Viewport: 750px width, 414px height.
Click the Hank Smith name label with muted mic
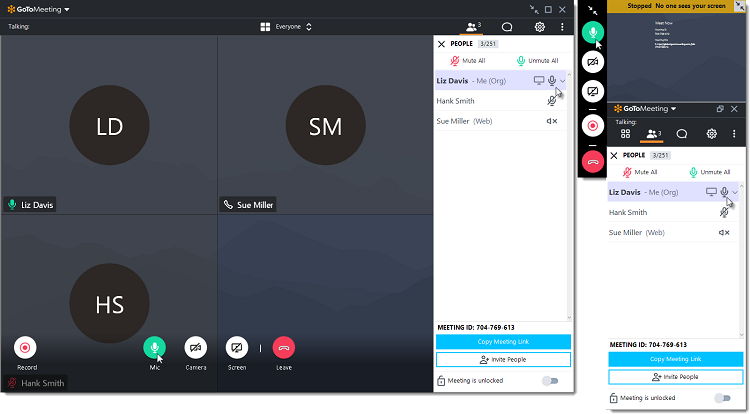[x=35, y=383]
